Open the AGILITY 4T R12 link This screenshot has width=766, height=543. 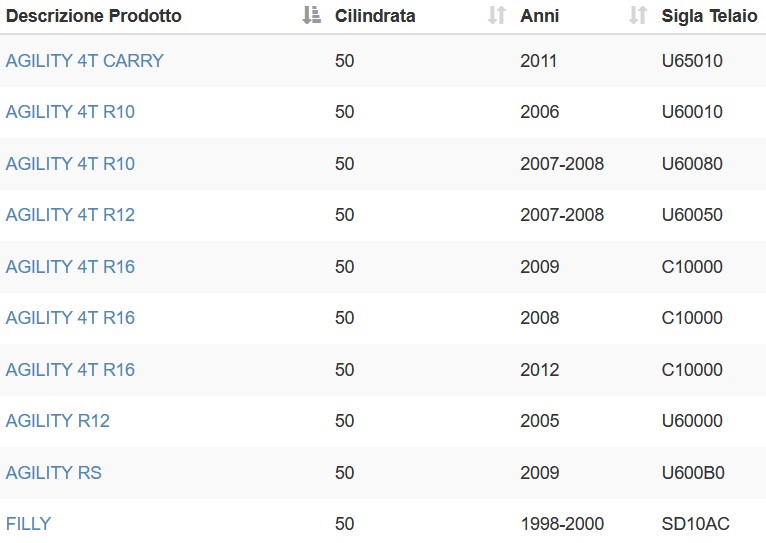click(70, 215)
